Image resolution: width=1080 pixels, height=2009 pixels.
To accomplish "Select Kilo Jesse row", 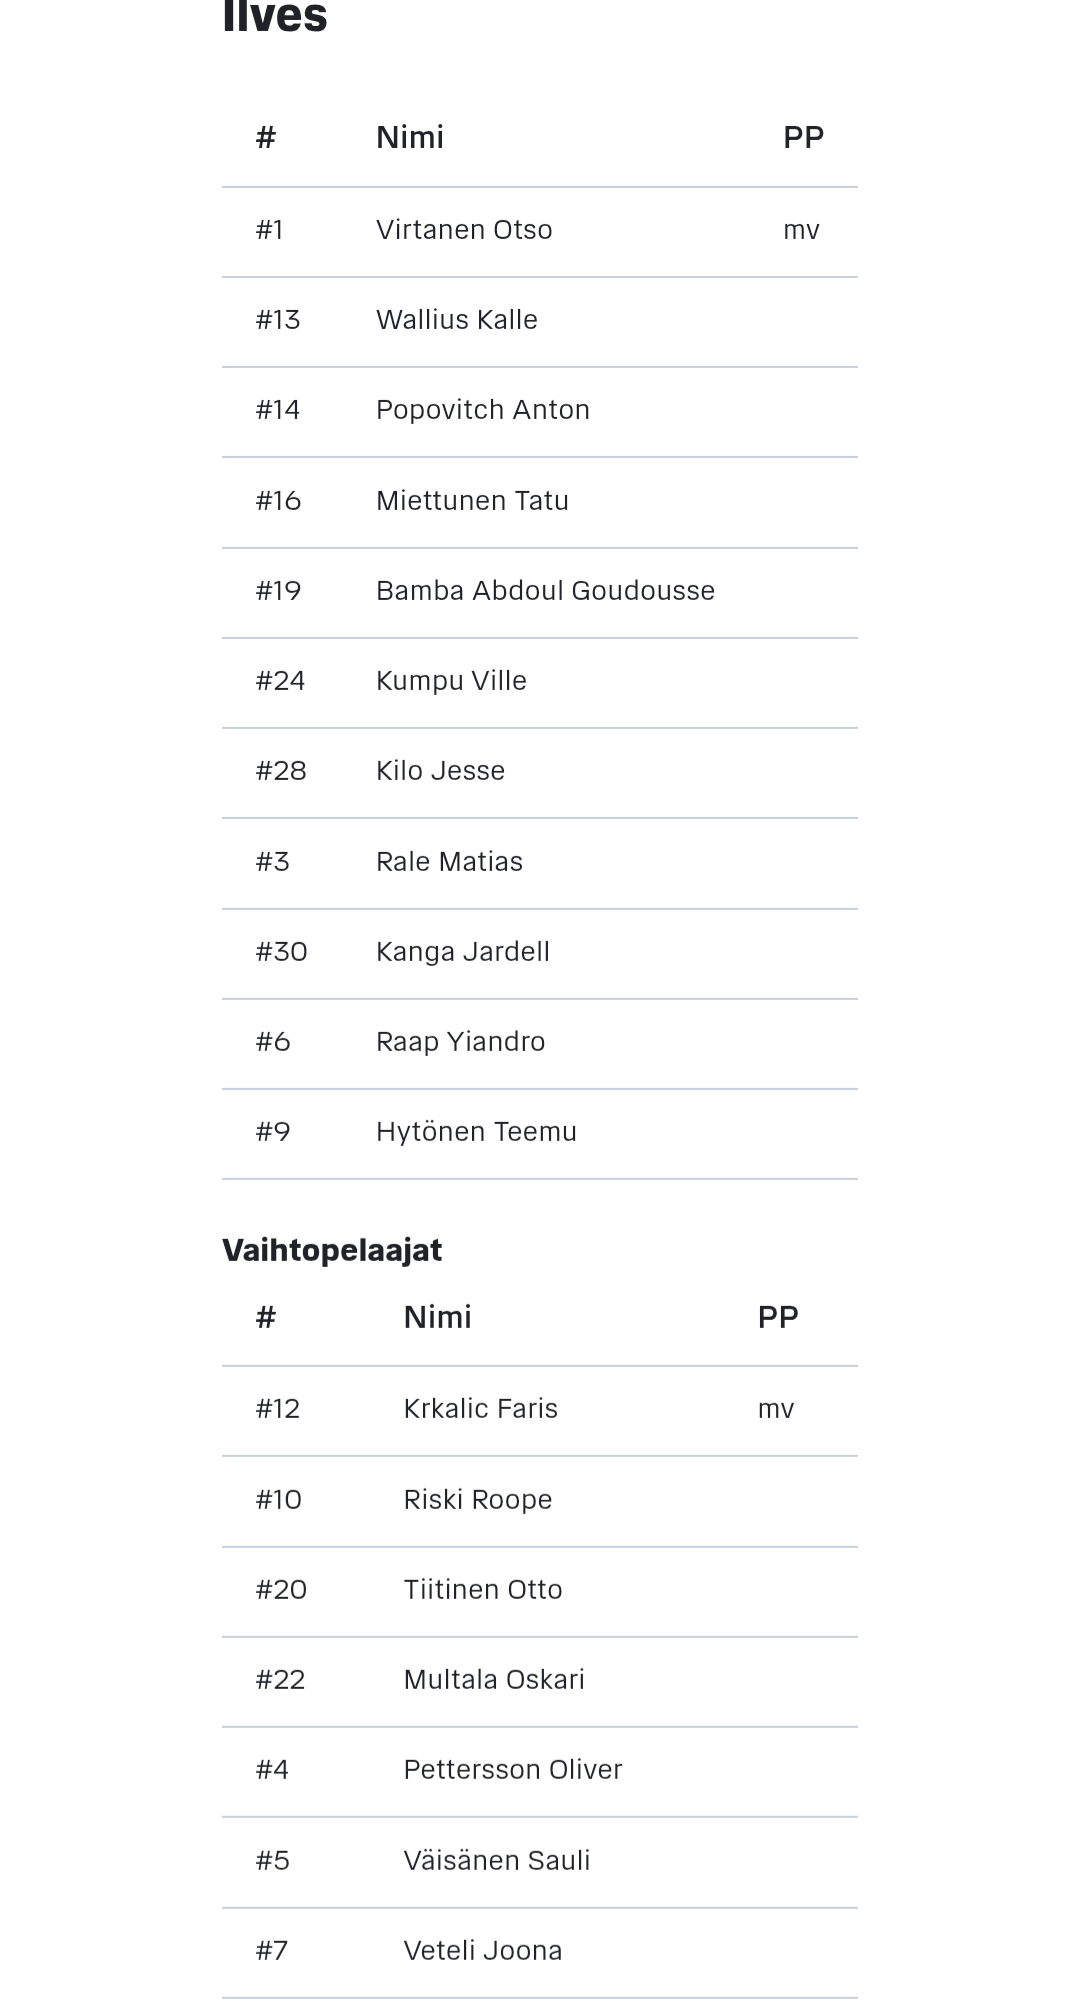I will 540,773.
